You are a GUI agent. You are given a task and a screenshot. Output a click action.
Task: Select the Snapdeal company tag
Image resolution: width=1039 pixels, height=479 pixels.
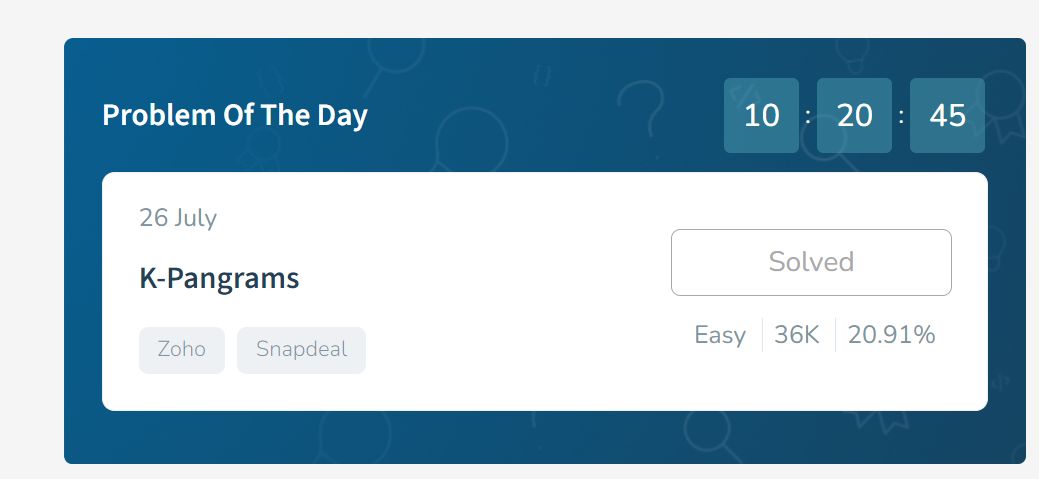(x=301, y=350)
